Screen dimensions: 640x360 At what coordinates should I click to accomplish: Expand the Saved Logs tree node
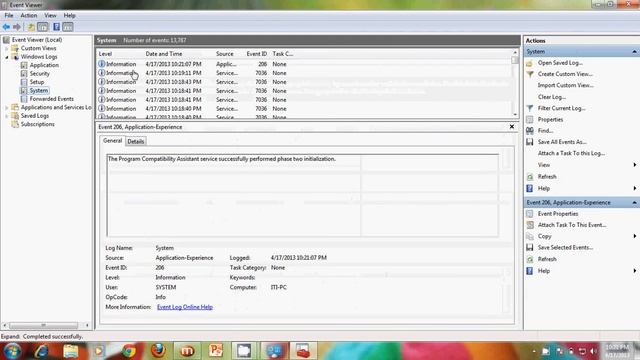pyautogui.click(x=7, y=116)
